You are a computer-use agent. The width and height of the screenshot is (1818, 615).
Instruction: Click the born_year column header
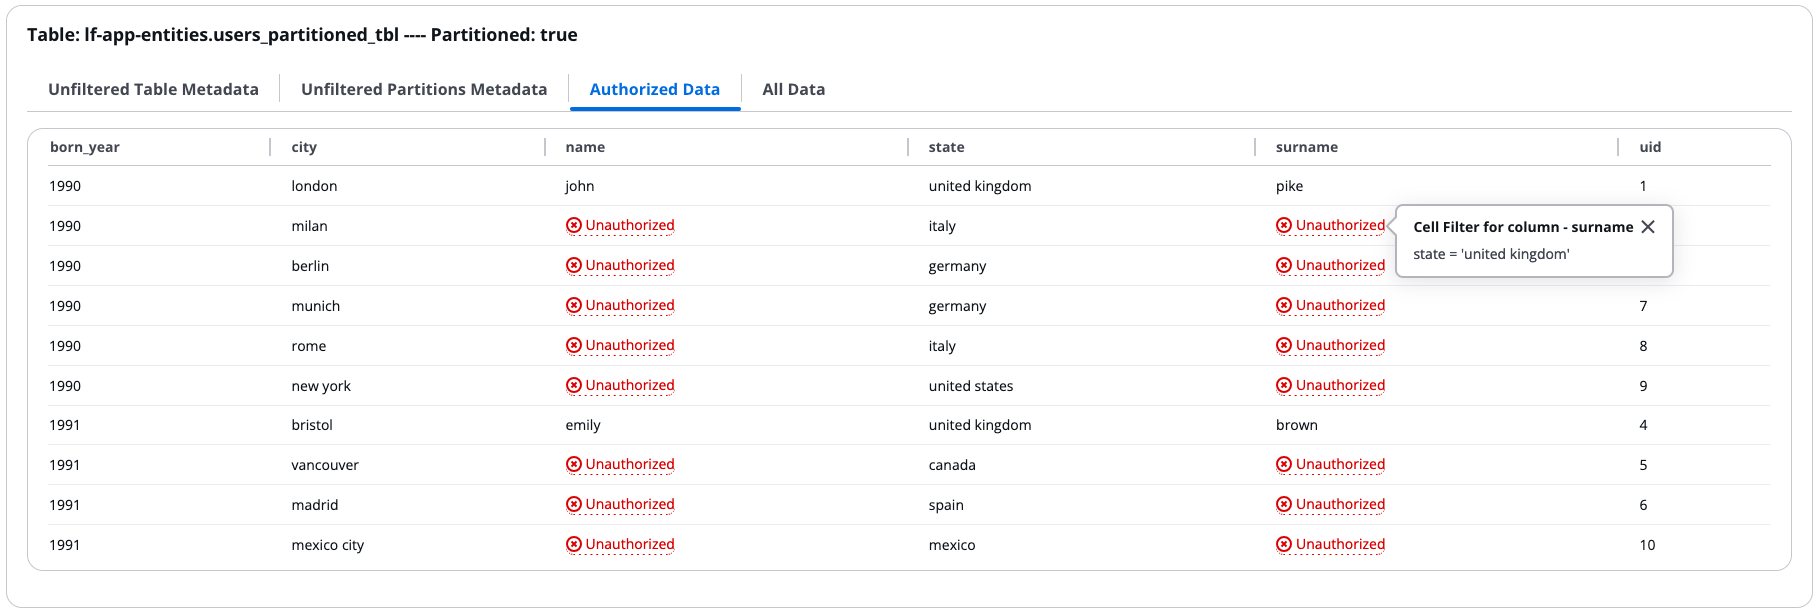coord(84,147)
